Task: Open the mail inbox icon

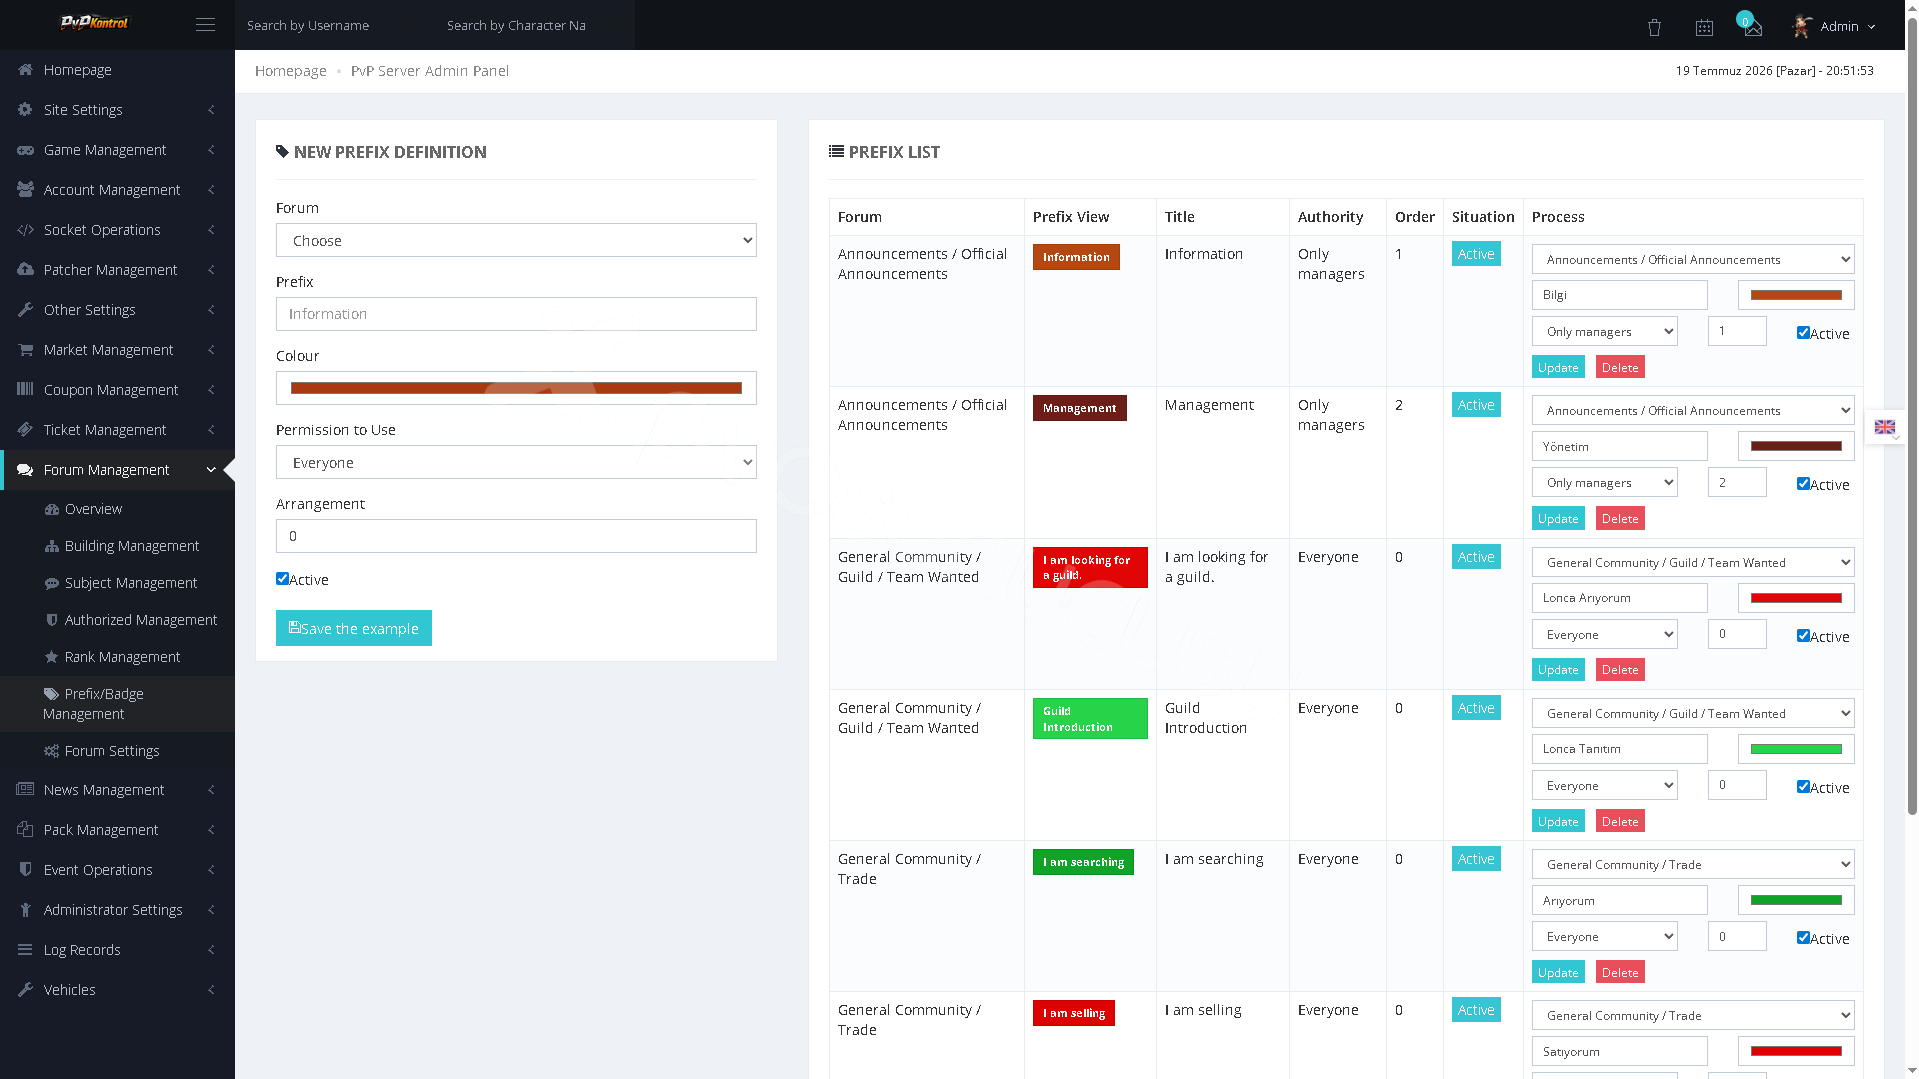Action: click(x=1752, y=28)
